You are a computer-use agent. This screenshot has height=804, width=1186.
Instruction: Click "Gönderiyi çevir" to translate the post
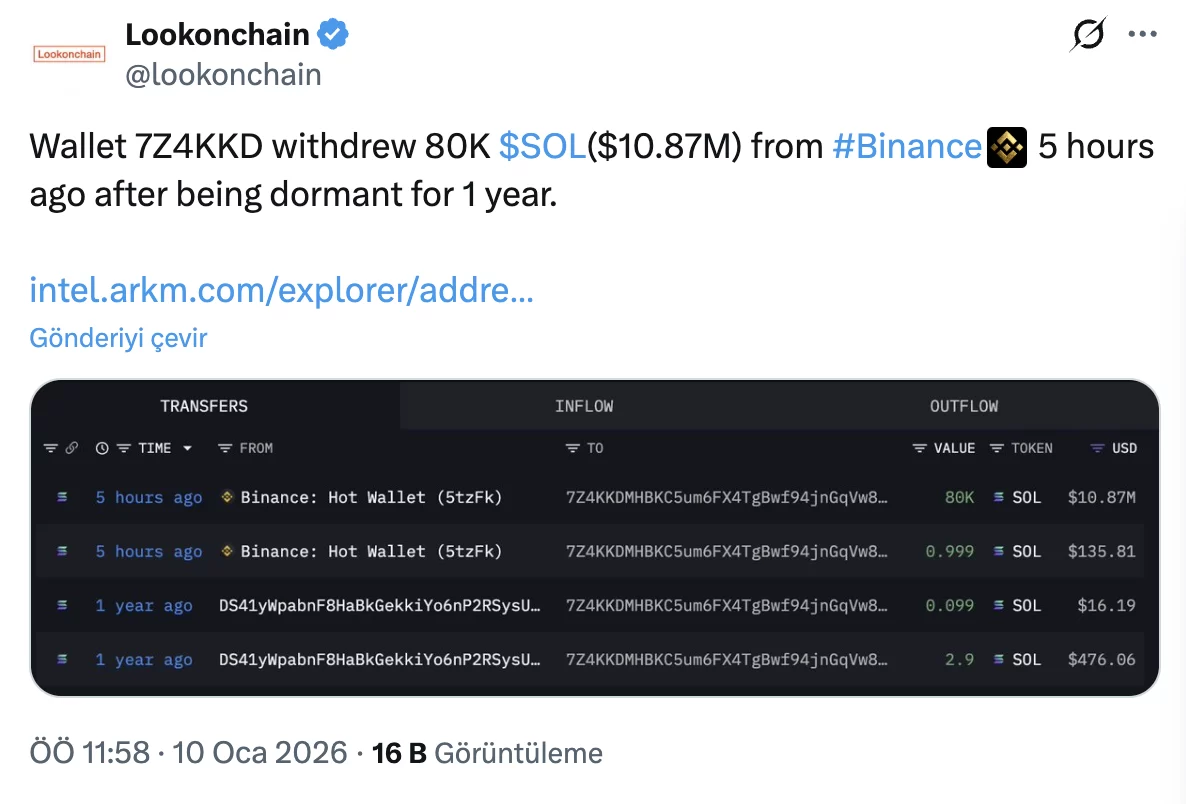click(x=118, y=338)
